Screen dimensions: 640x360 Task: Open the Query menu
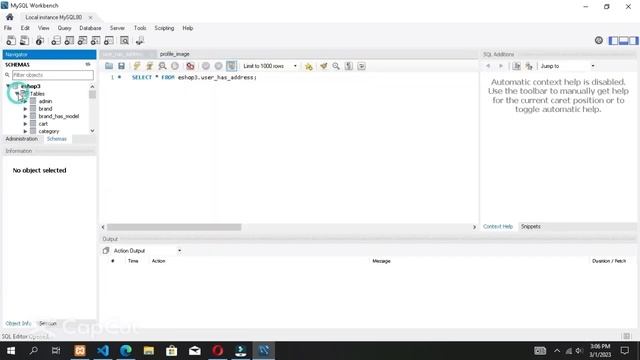[x=64, y=28]
